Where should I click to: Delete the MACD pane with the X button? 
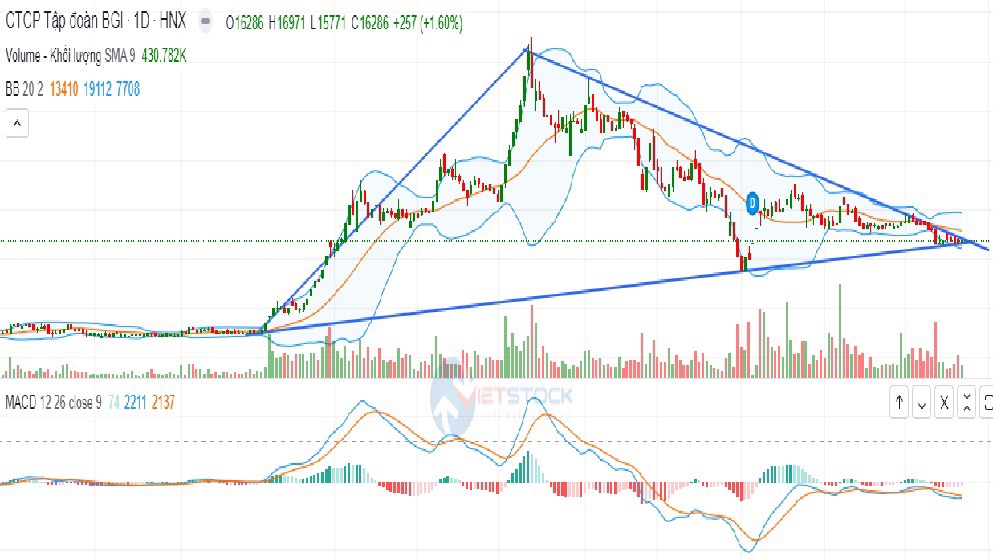click(944, 402)
